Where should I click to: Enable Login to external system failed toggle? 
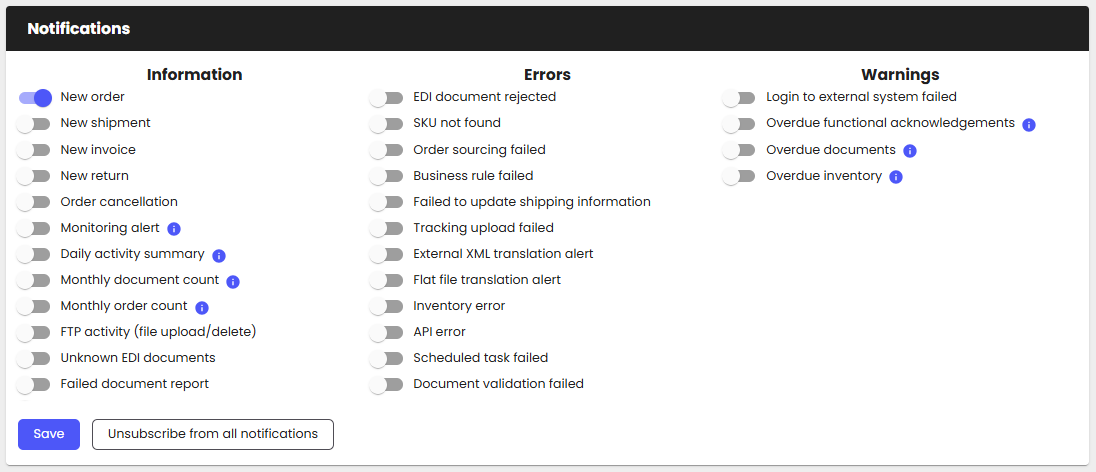click(739, 98)
